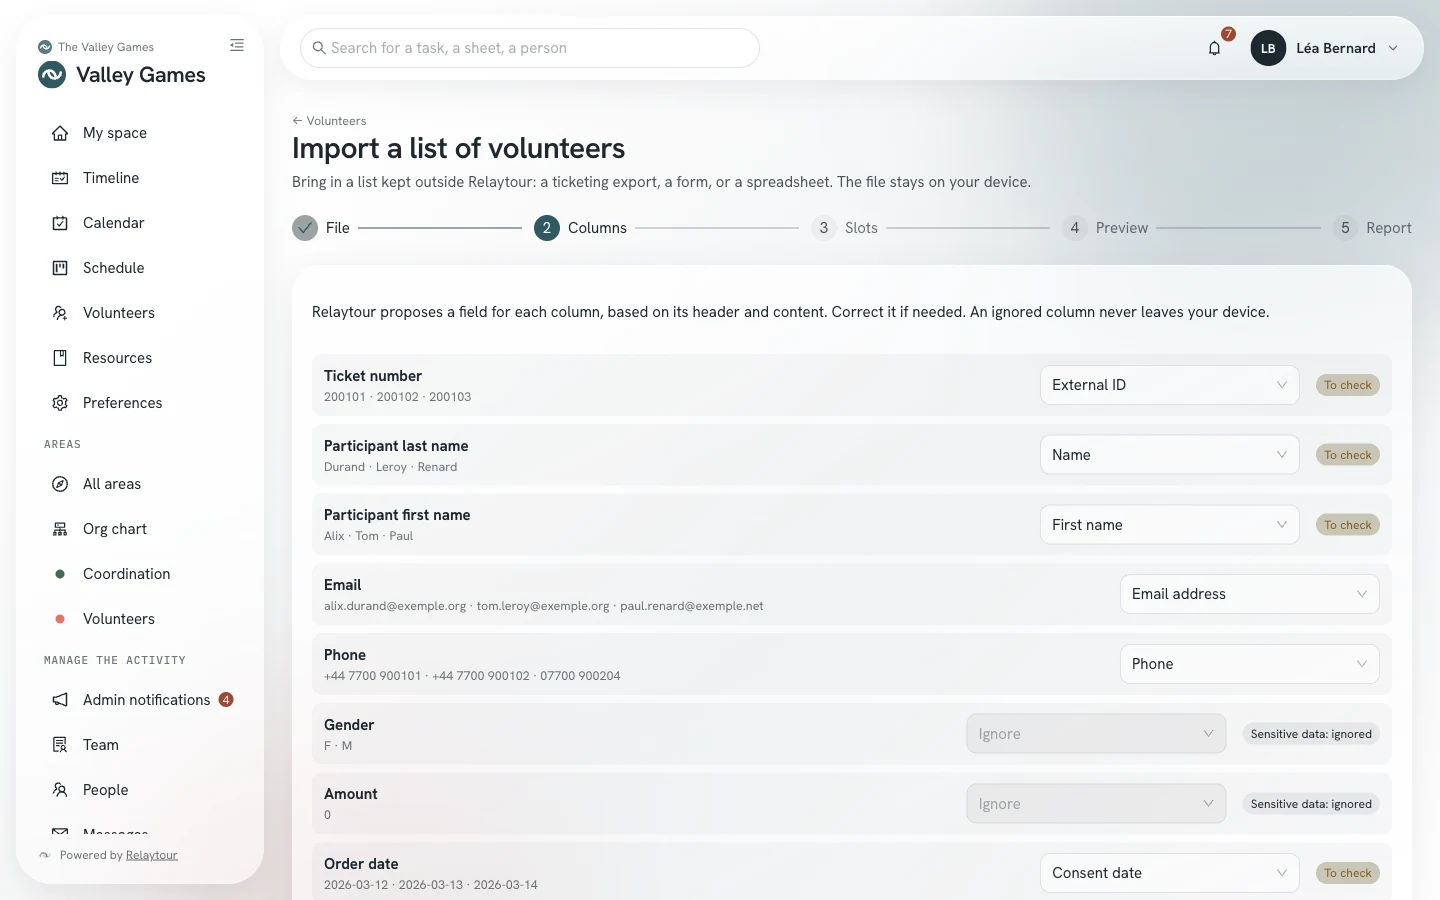Click the Calendar icon in sidebar
The image size is (1440, 900).
(60, 223)
